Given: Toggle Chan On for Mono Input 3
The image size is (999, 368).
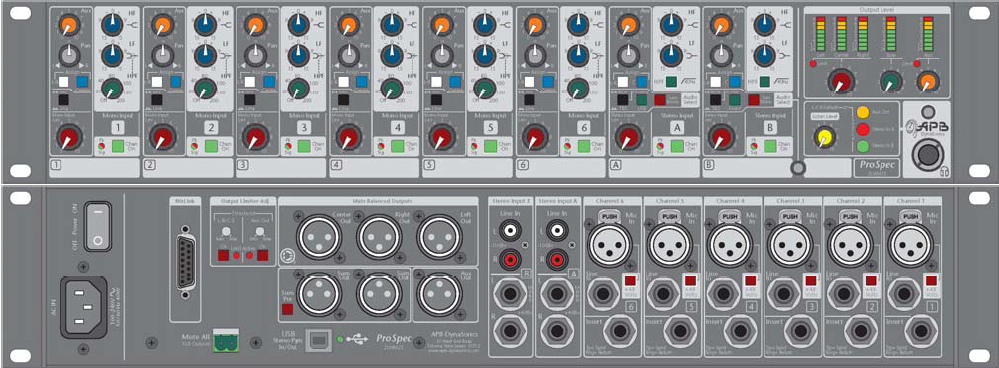Looking at the screenshot, I should click(x=304, y=146).
